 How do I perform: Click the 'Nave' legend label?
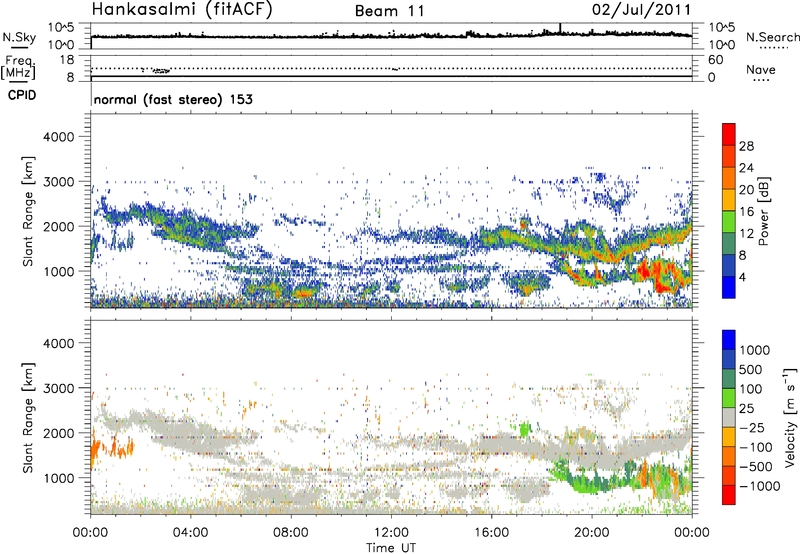point(761,69)
